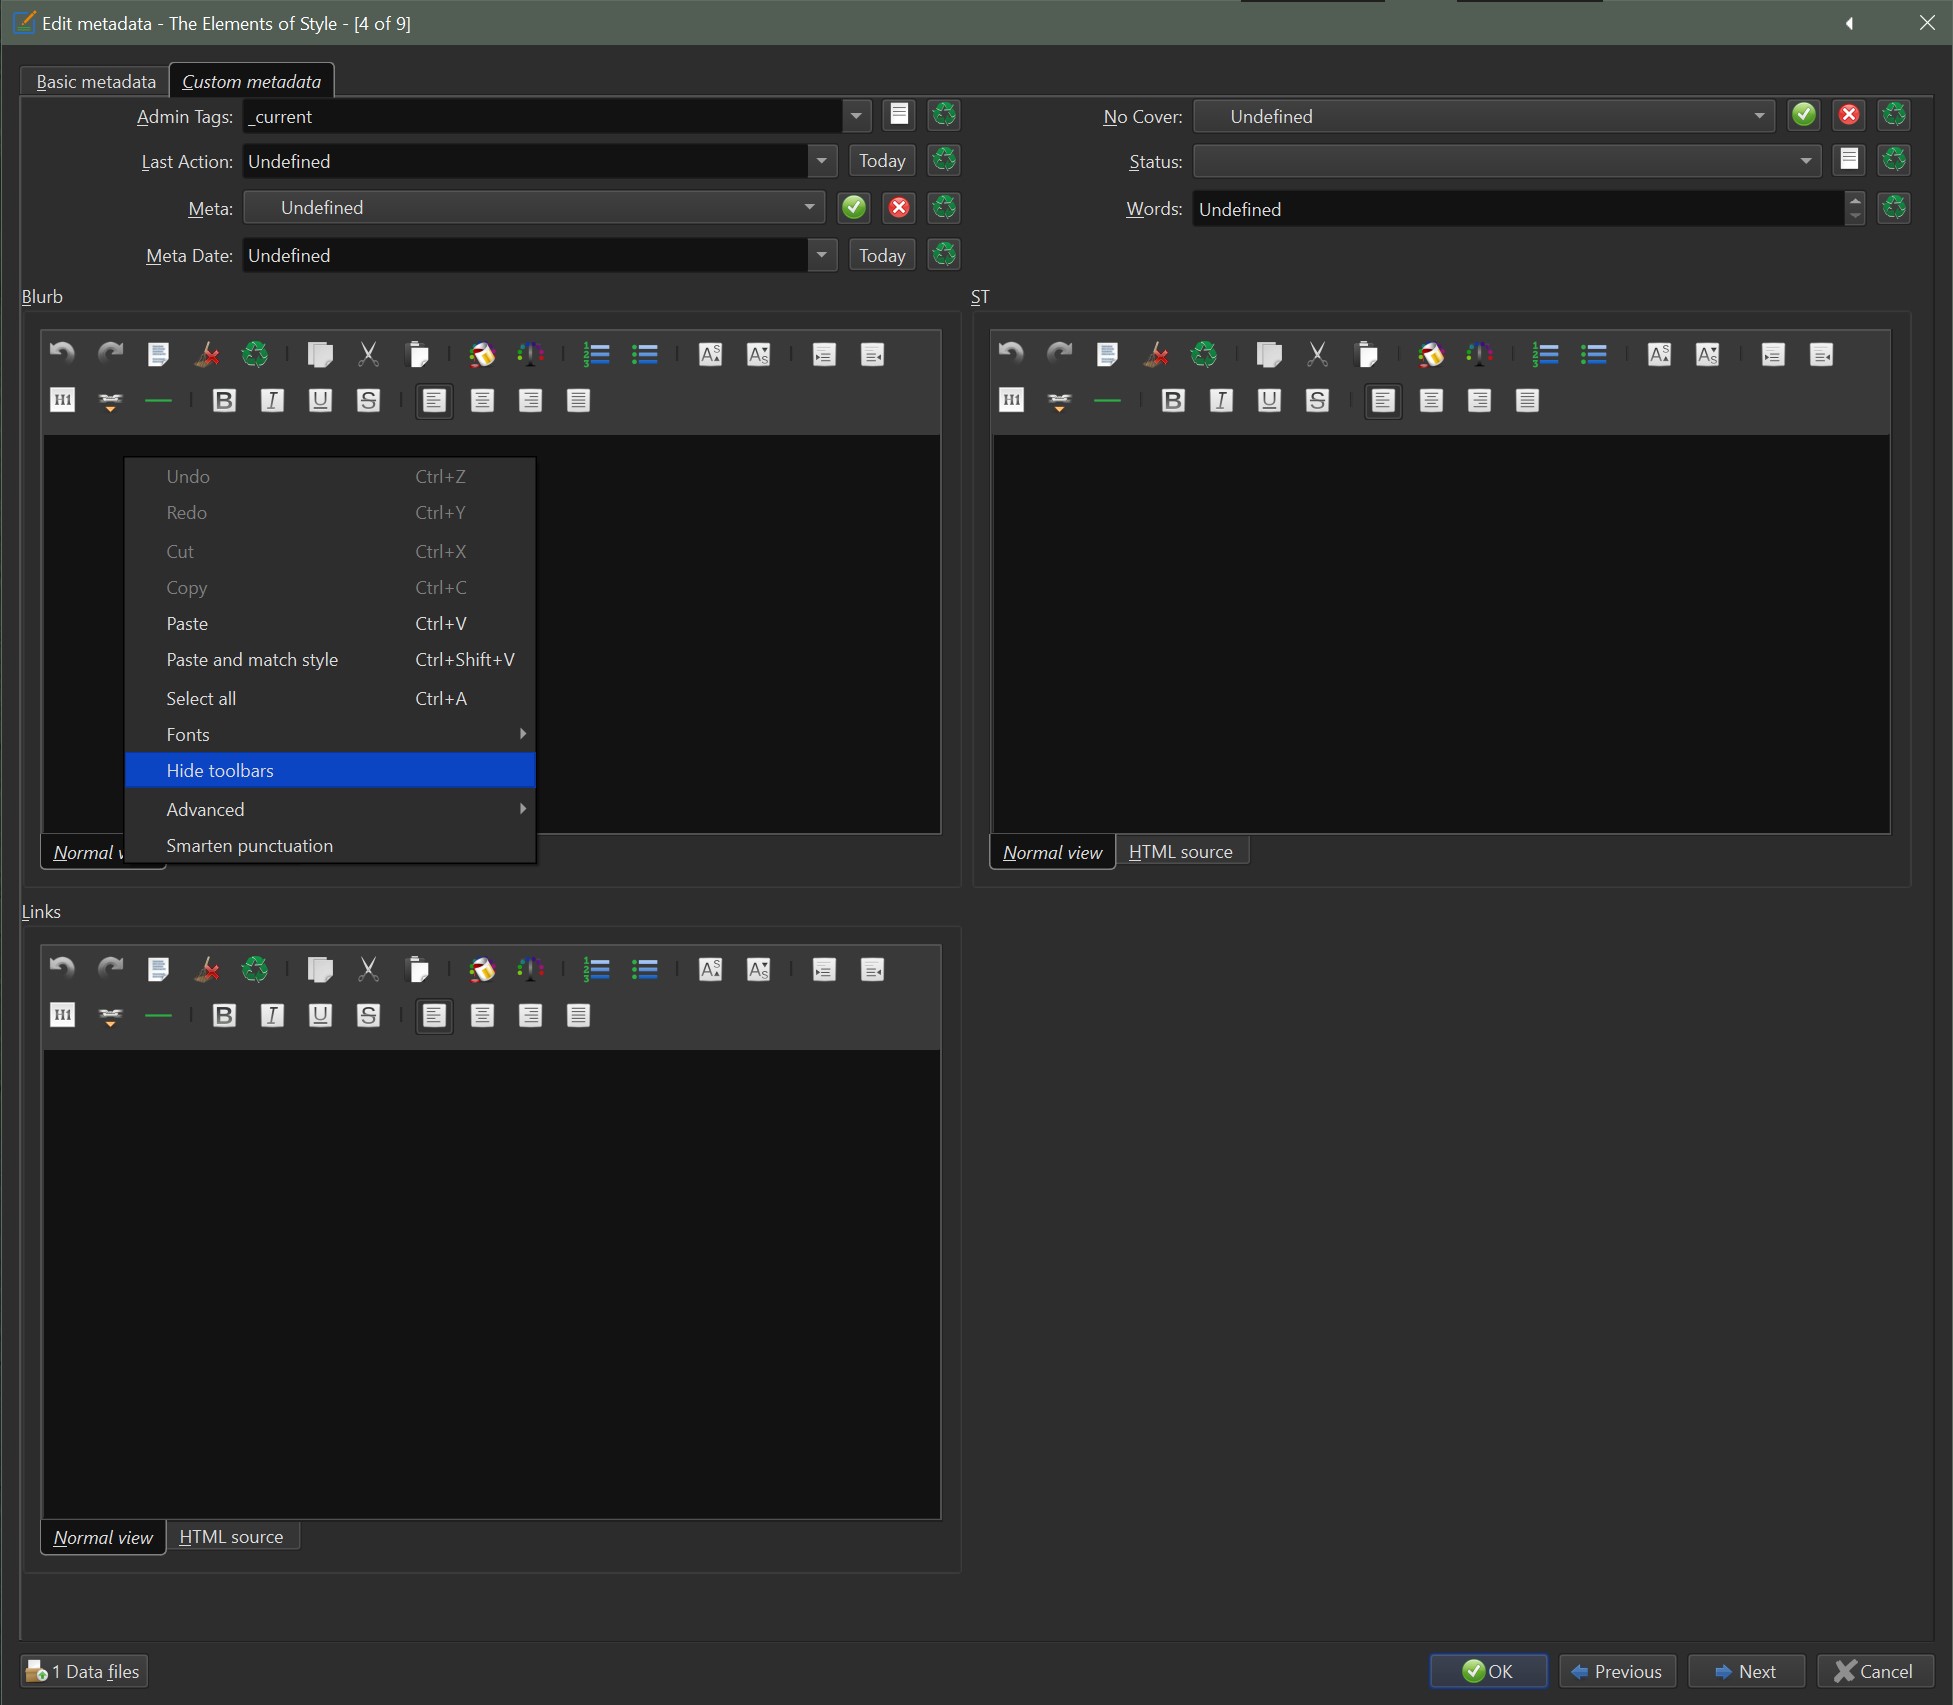The image size is (1953, 1705).
Task: Click ordered list icon in Blurb toolbar
Action: coord(597,355)
